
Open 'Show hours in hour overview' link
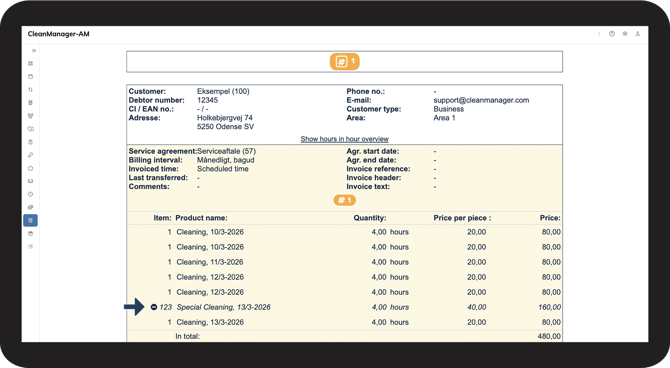click(344, 139)
